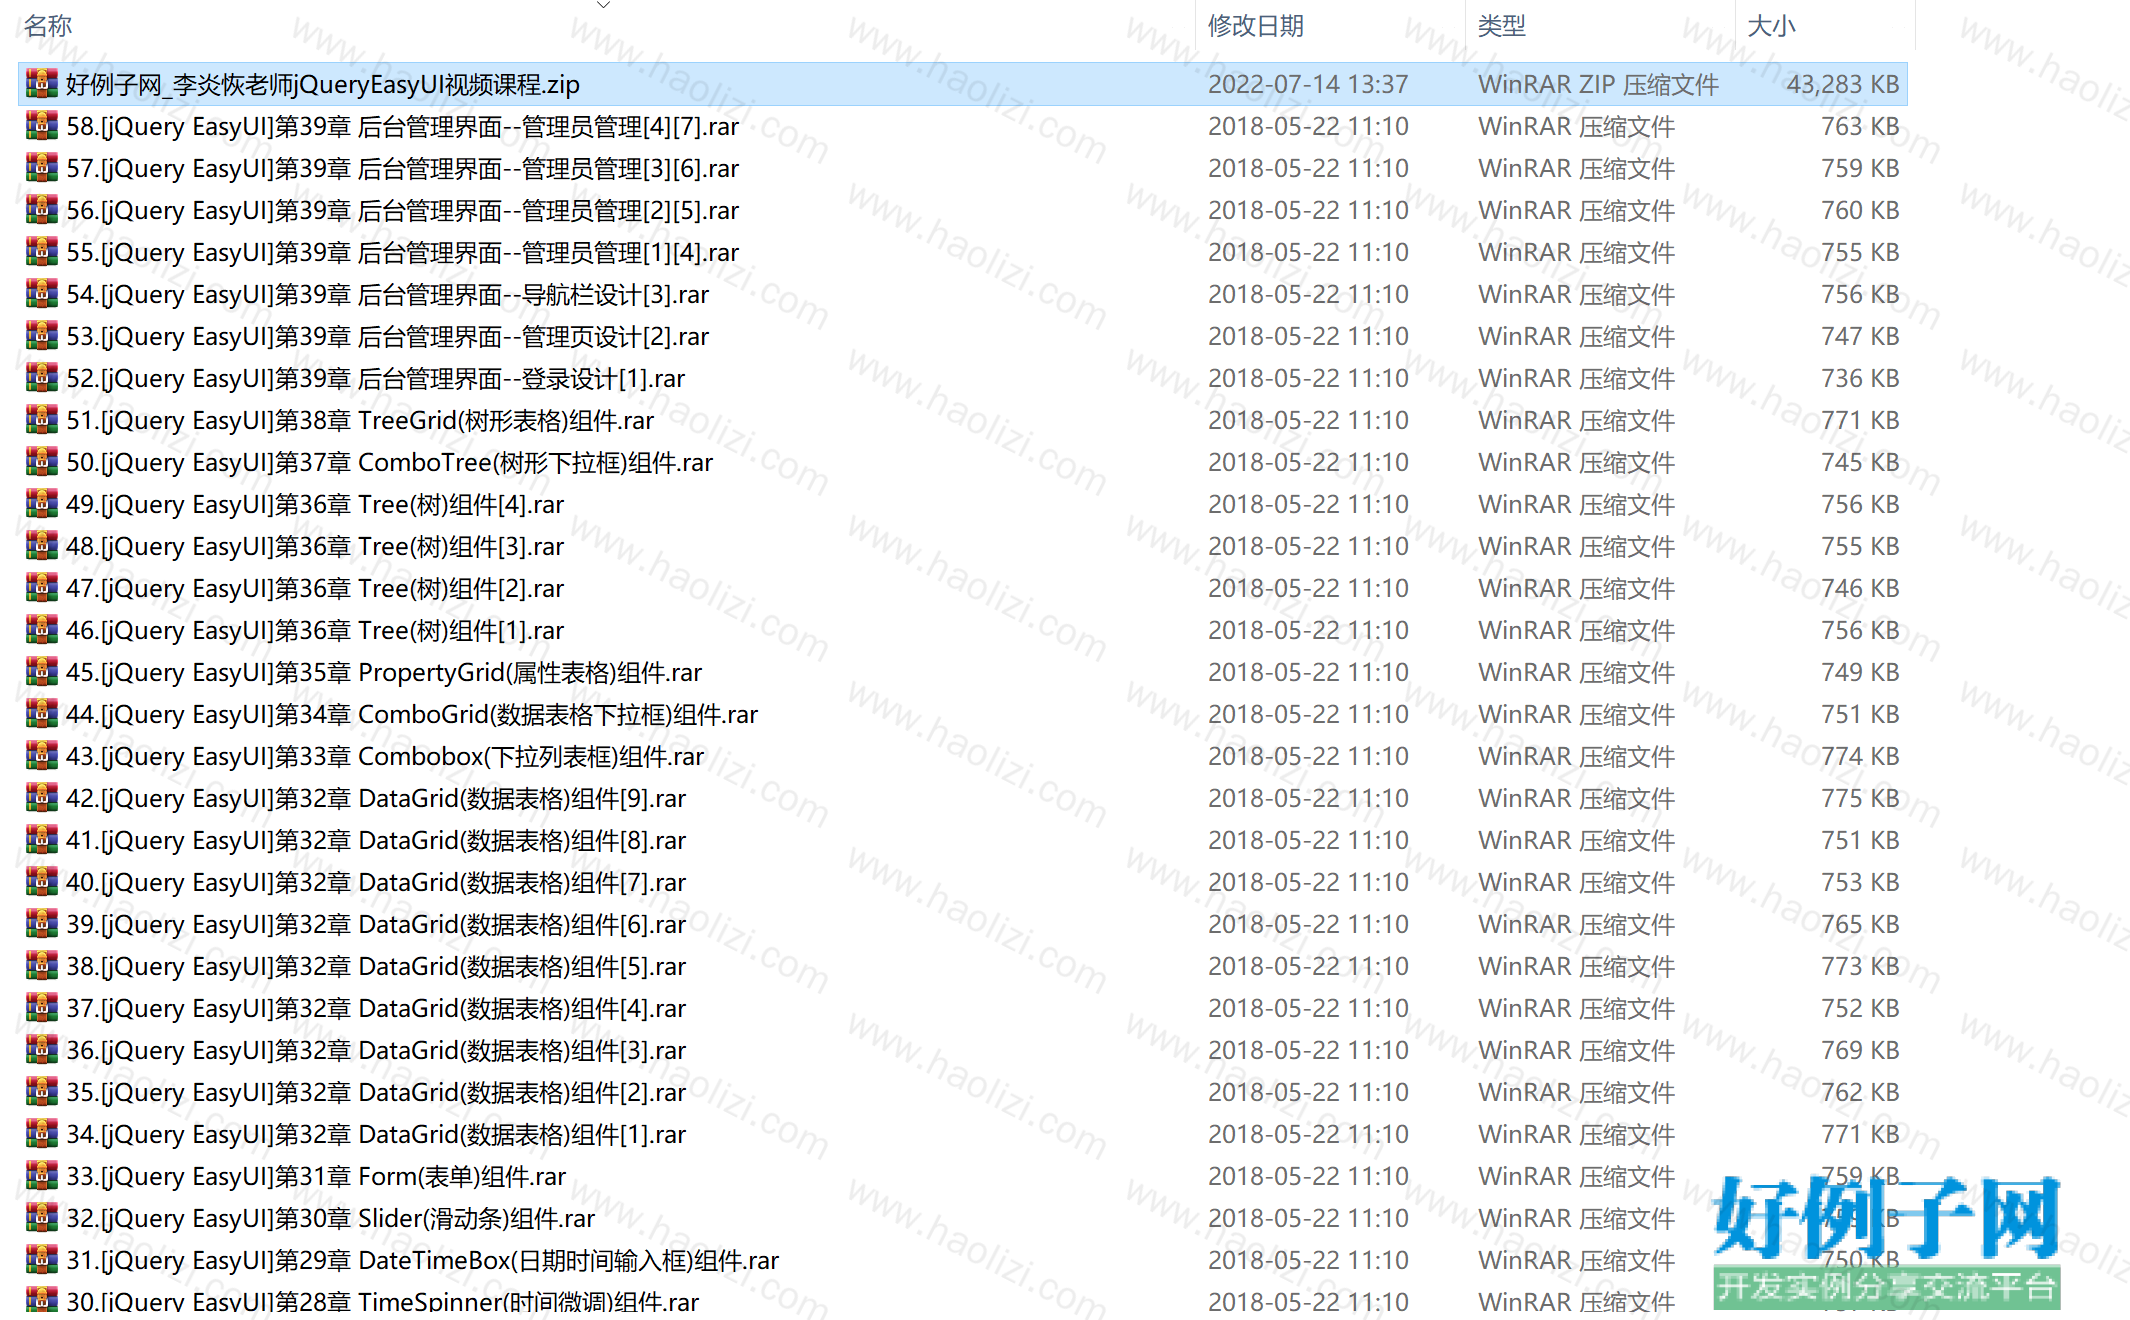The height and width of the screenshot is (1320, 2130).
Task: Click the archive icon of file 50 ComboTree.rar
Action: tap(41, 462)
